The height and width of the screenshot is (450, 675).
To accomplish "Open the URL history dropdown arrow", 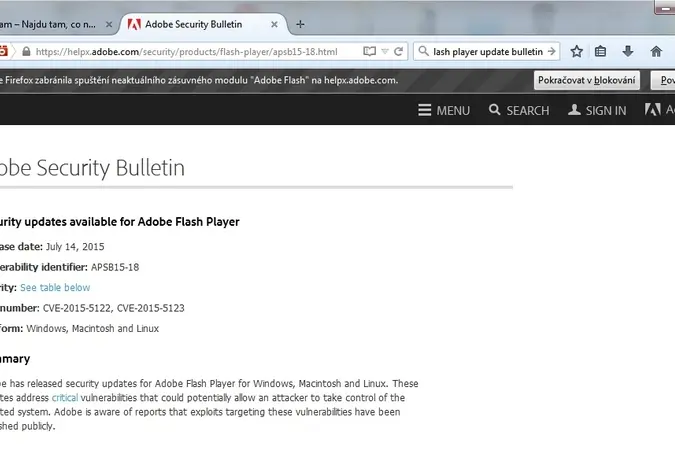I will [385, 52].
